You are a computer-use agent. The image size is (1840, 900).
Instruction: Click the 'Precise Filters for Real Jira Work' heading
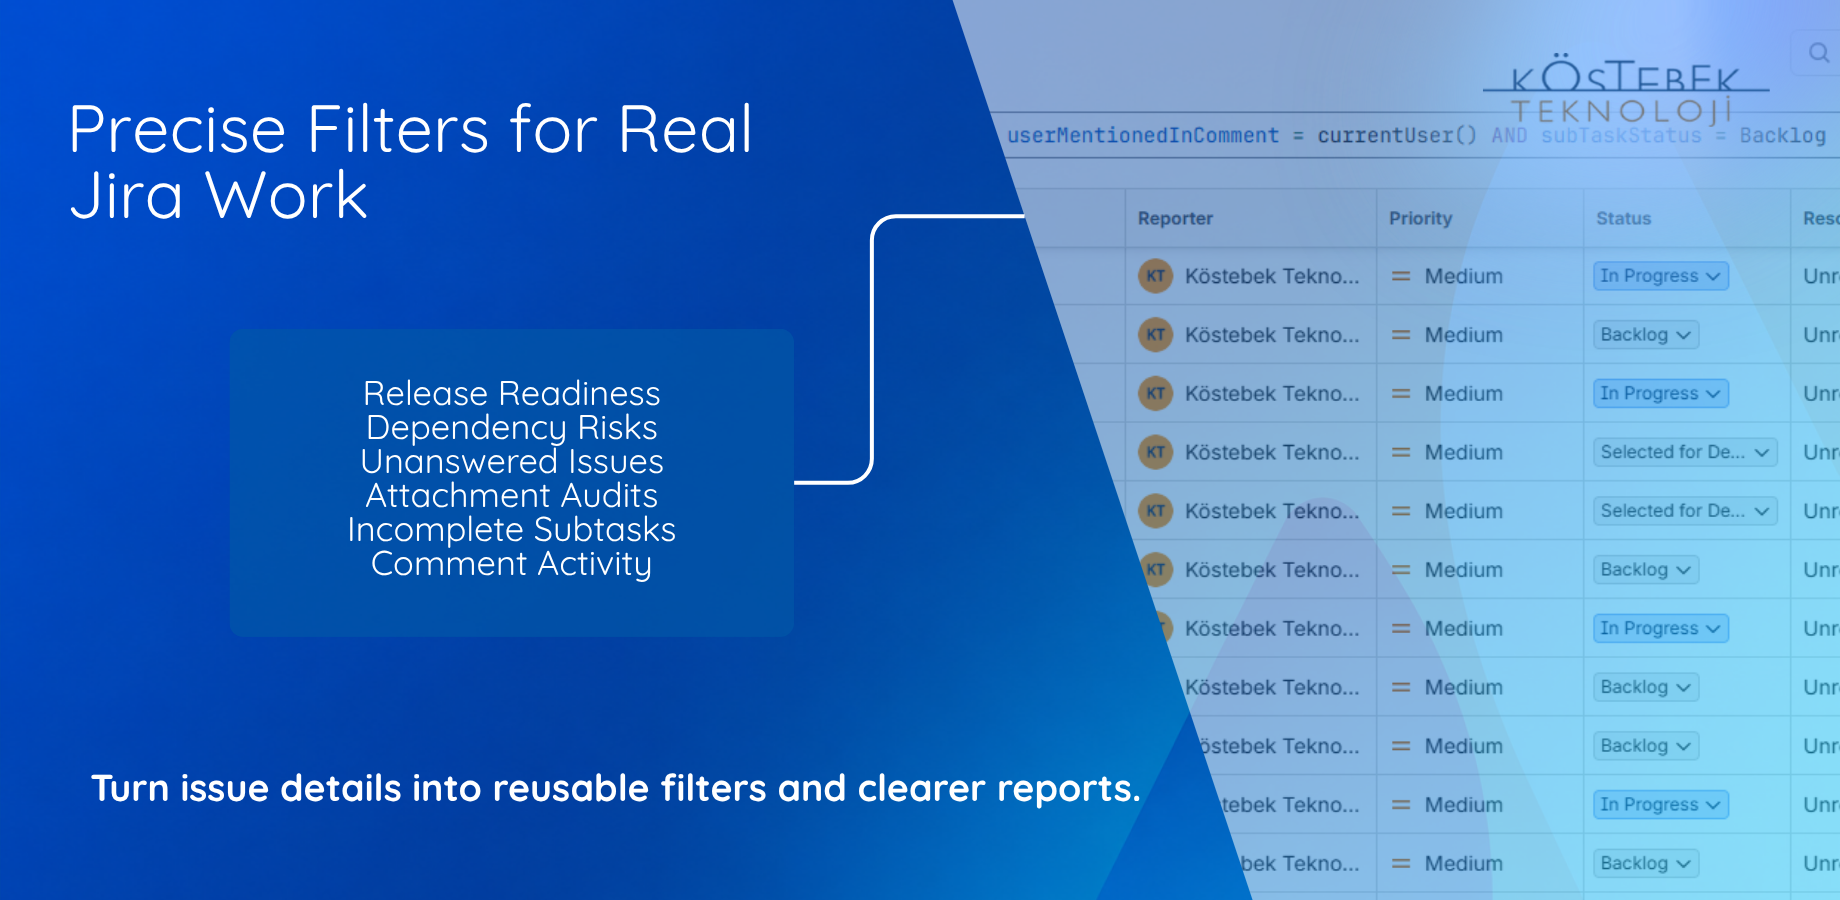[x=410, y=162]
